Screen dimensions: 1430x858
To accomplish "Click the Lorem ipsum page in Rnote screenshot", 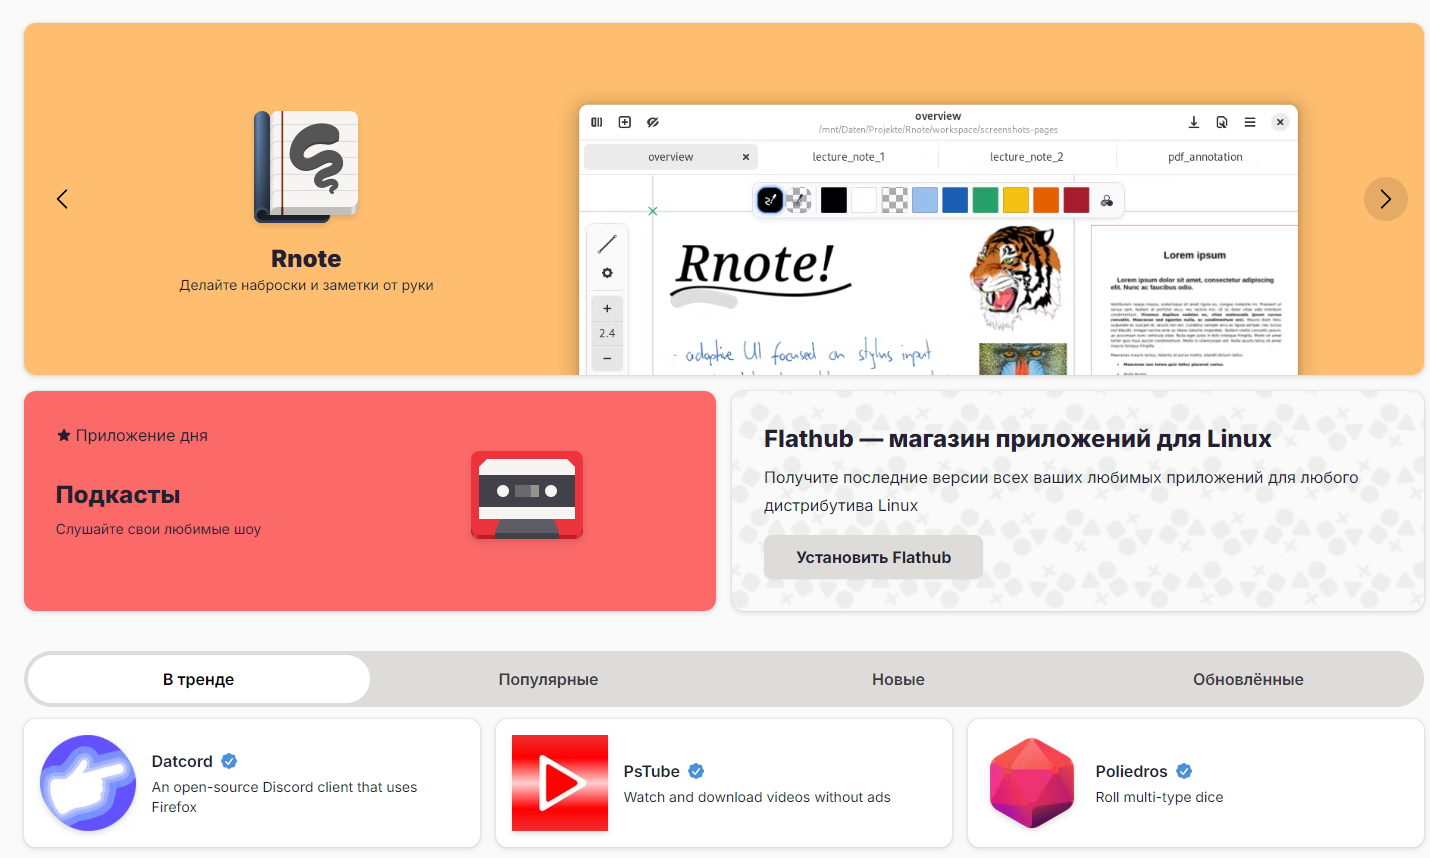I will coord(1194,300).
